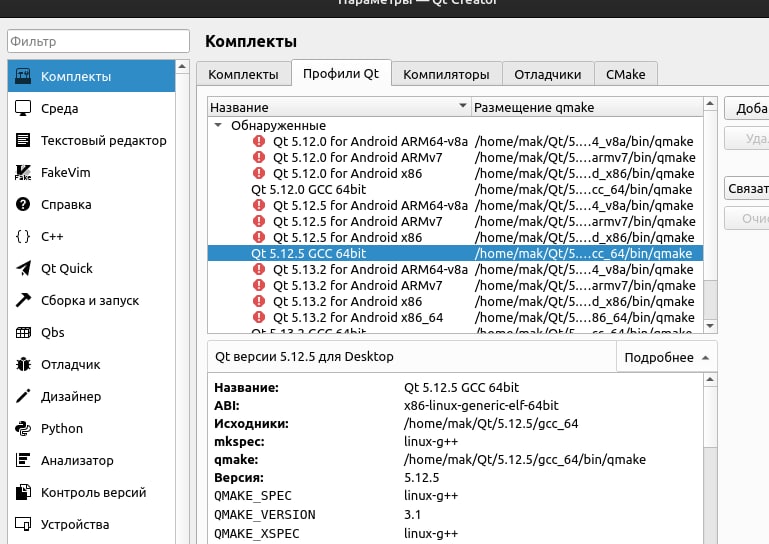Click error icon beside Qt 5.12.0 Android x86
This screenshot has width=769, height=544.
click(x=259, y=173)
